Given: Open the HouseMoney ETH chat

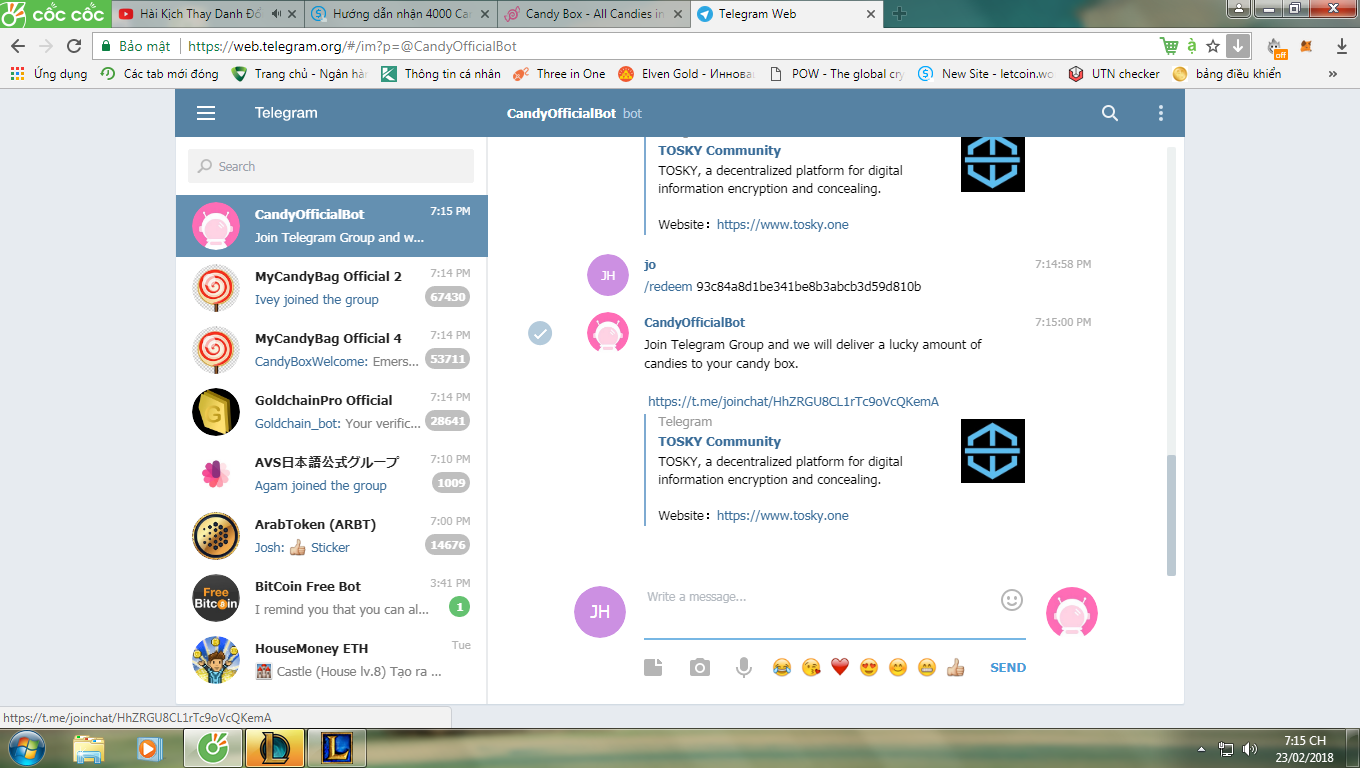Looking at the screenshot, I should 332,660.
